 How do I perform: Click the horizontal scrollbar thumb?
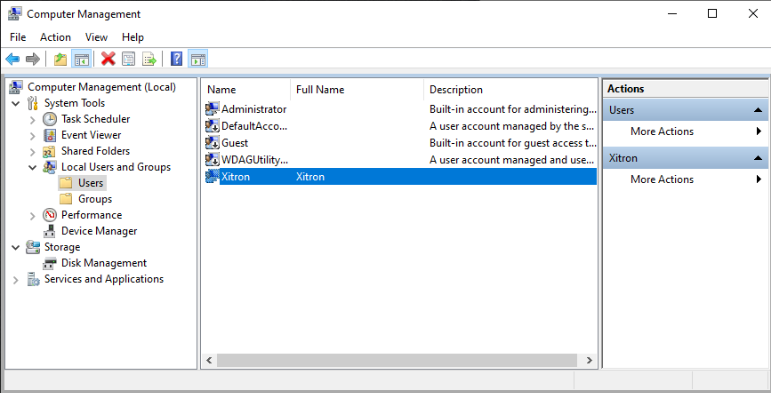(397, 361)
